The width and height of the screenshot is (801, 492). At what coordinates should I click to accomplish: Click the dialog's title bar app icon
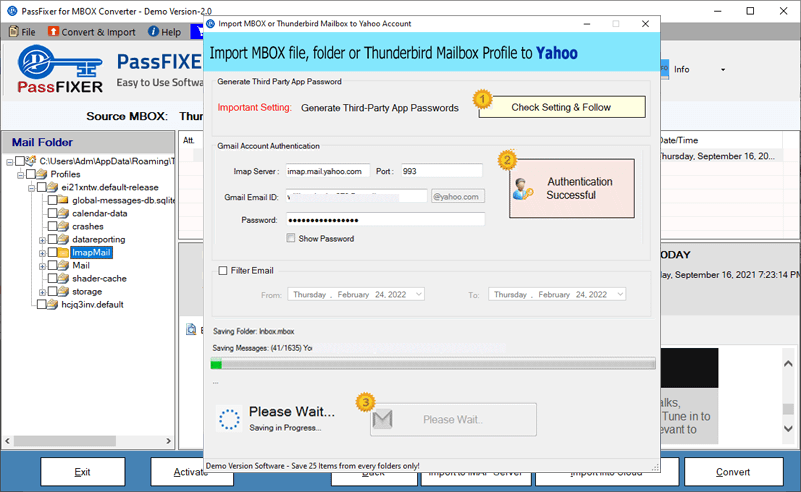(x=210, y=24)
